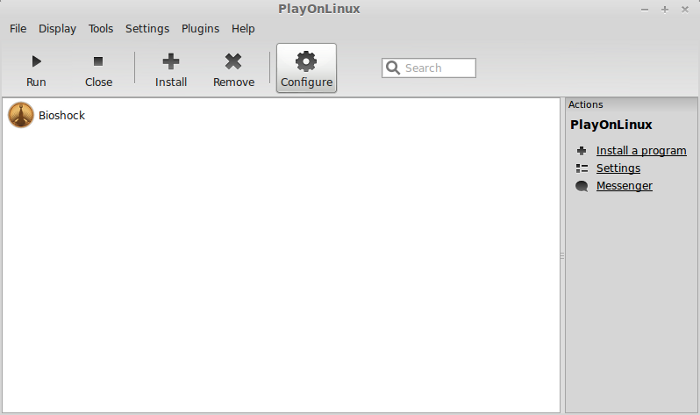This screenshot has height=415, width=700.
Task: Follow the Install a program link
Action: [x=641, y=151]
